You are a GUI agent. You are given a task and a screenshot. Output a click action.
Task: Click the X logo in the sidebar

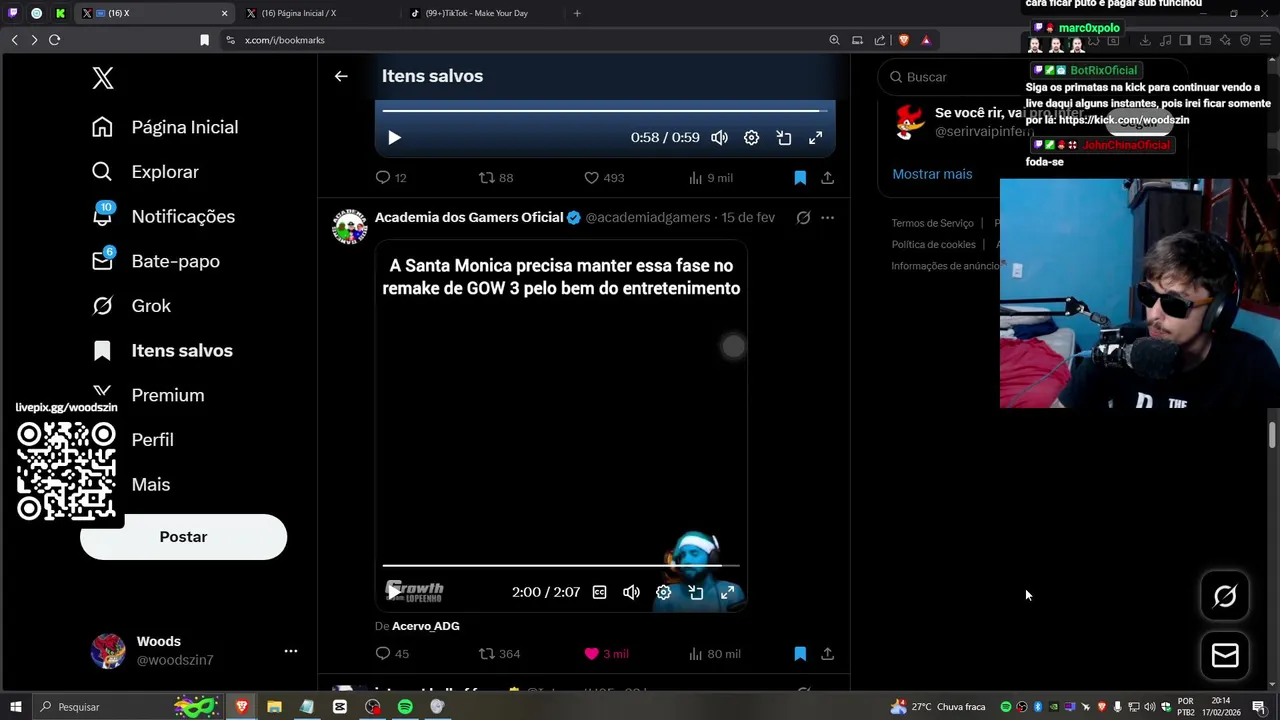[x=103, y=79]
